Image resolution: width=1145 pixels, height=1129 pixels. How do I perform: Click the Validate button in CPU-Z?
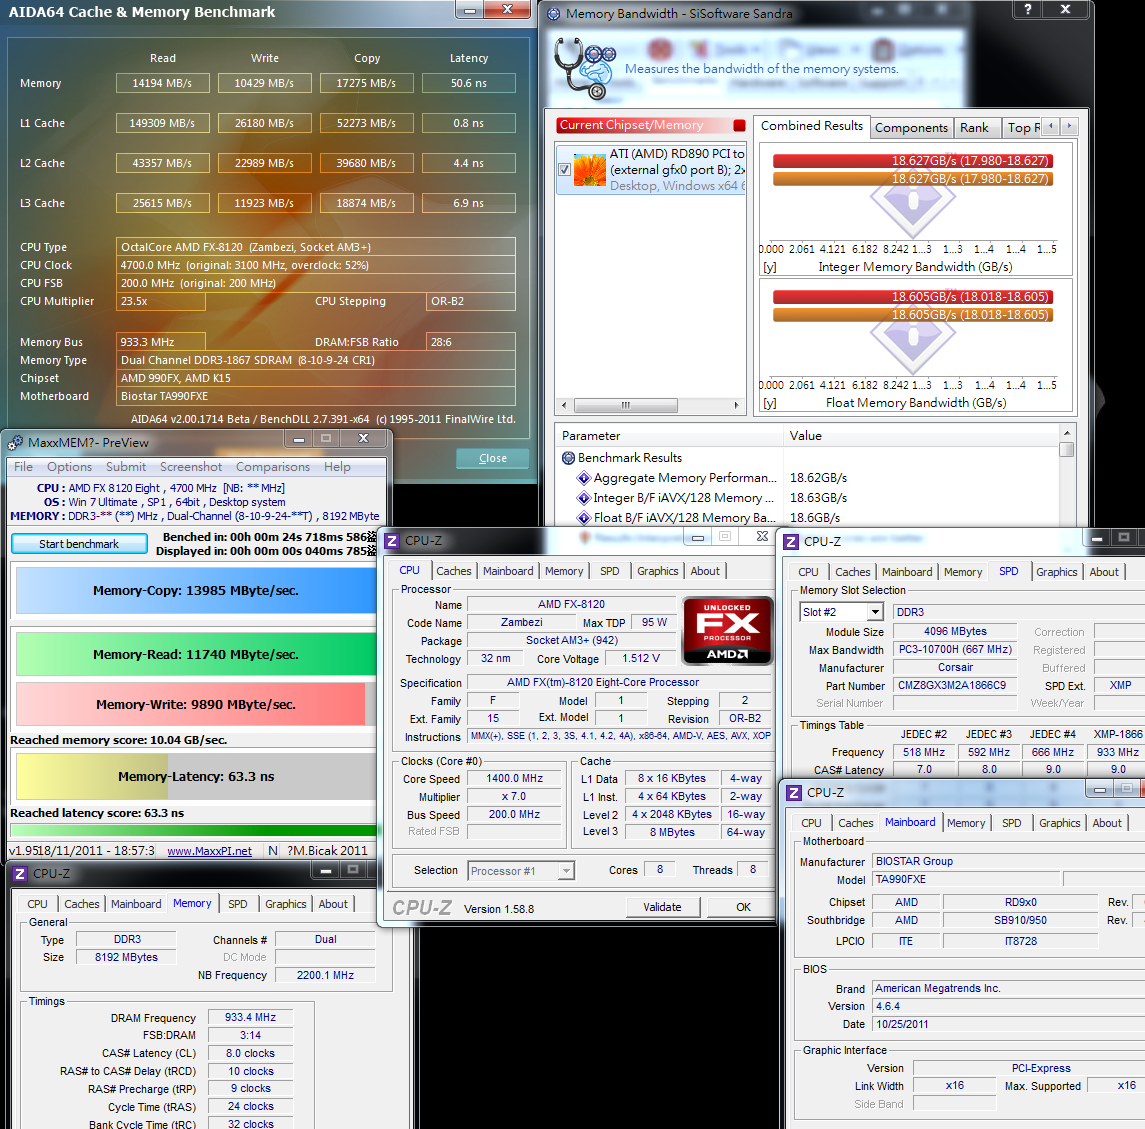pyautogui.click(x=662, y=907)
